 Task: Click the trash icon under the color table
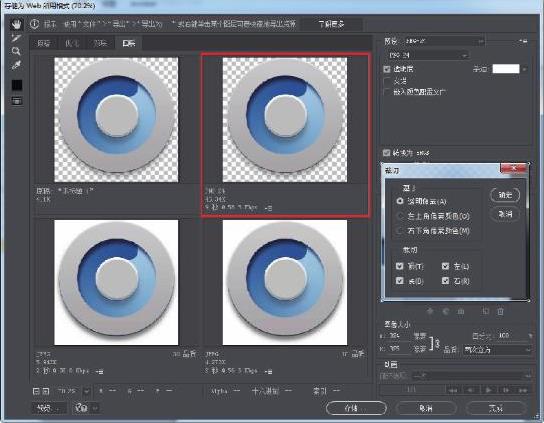pyautogui.click(x=500, y=311)
